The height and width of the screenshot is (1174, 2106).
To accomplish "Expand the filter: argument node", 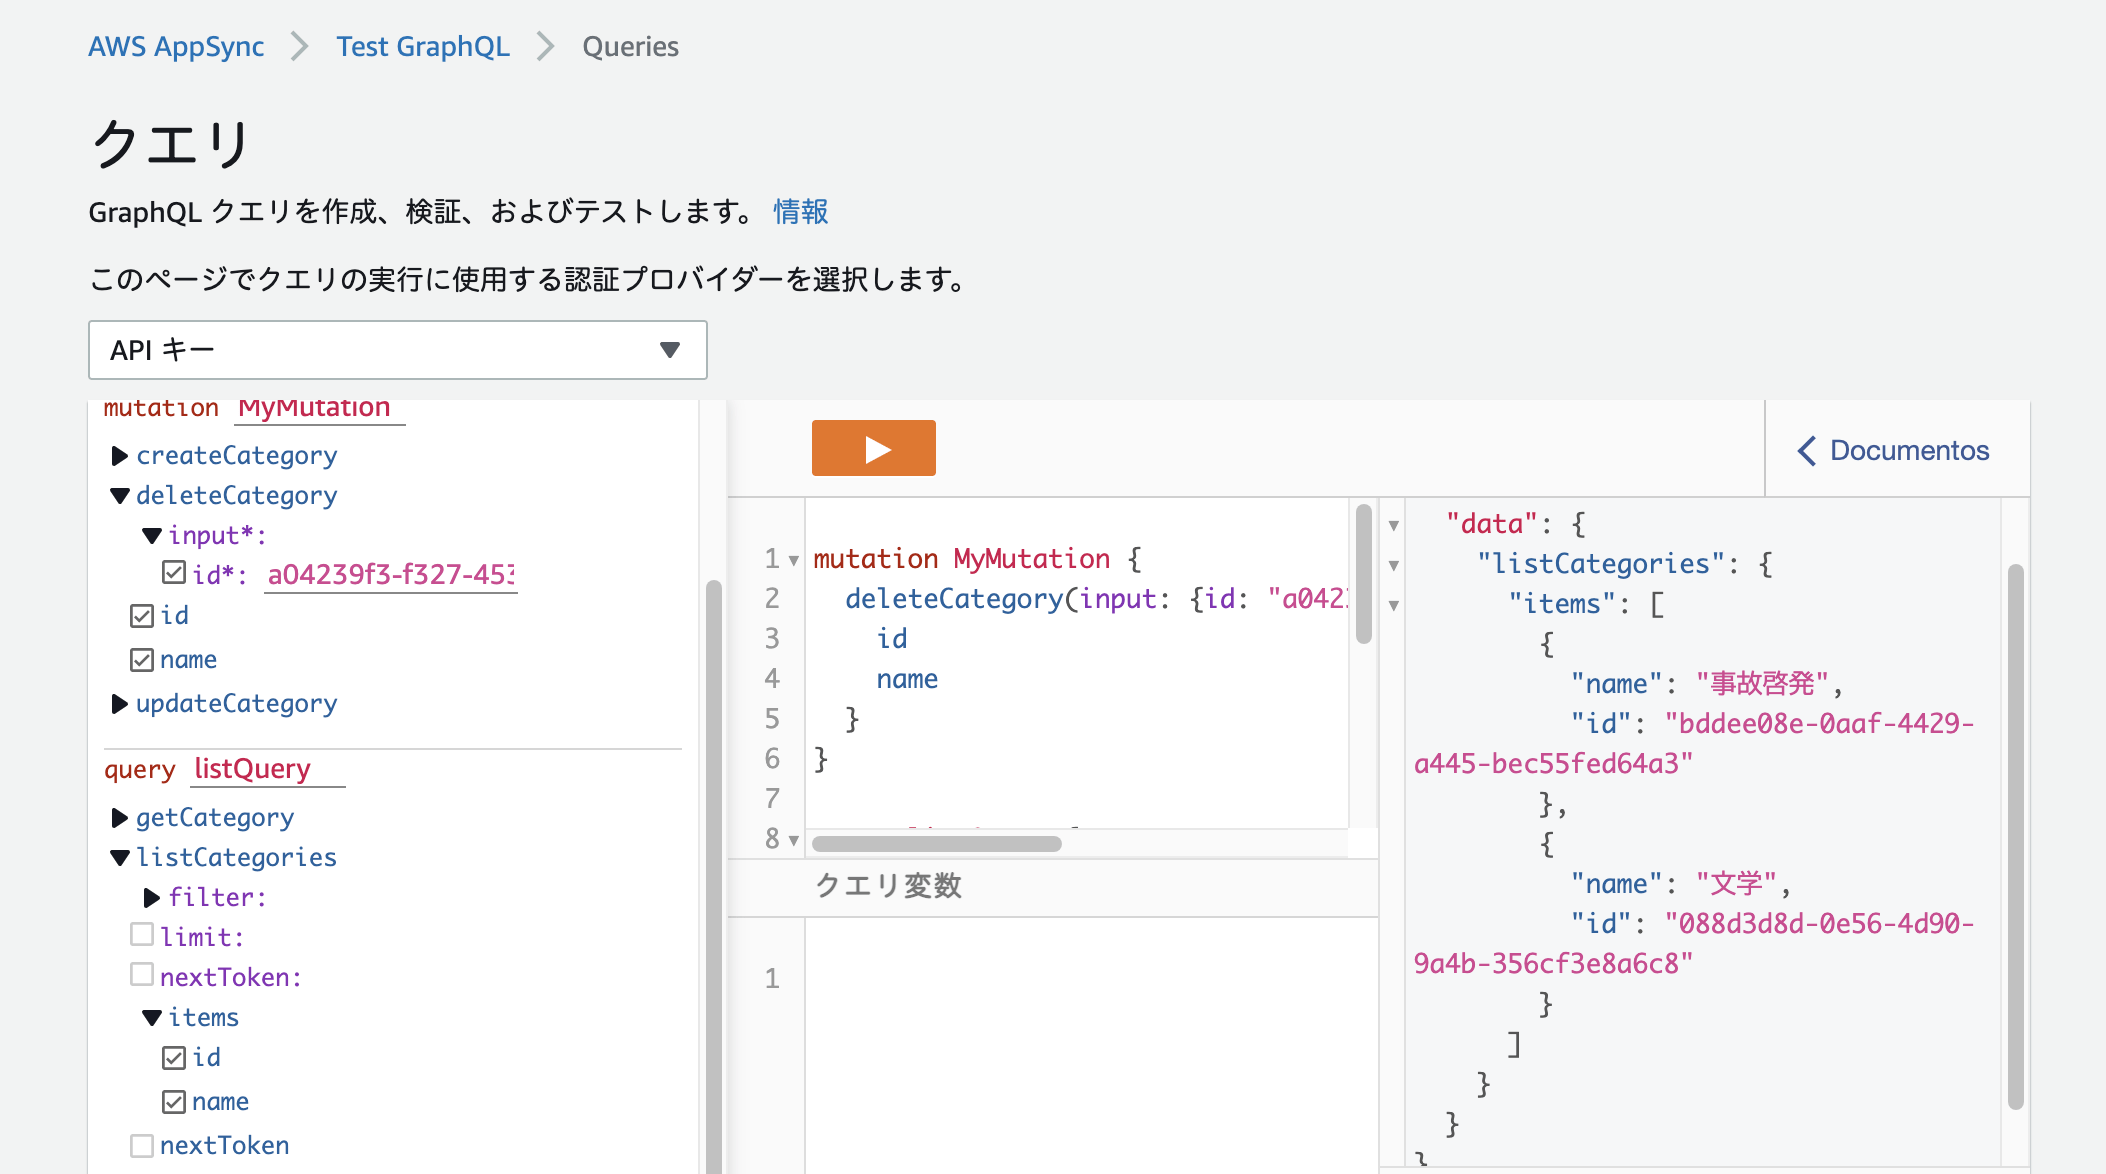I will 151,898.
